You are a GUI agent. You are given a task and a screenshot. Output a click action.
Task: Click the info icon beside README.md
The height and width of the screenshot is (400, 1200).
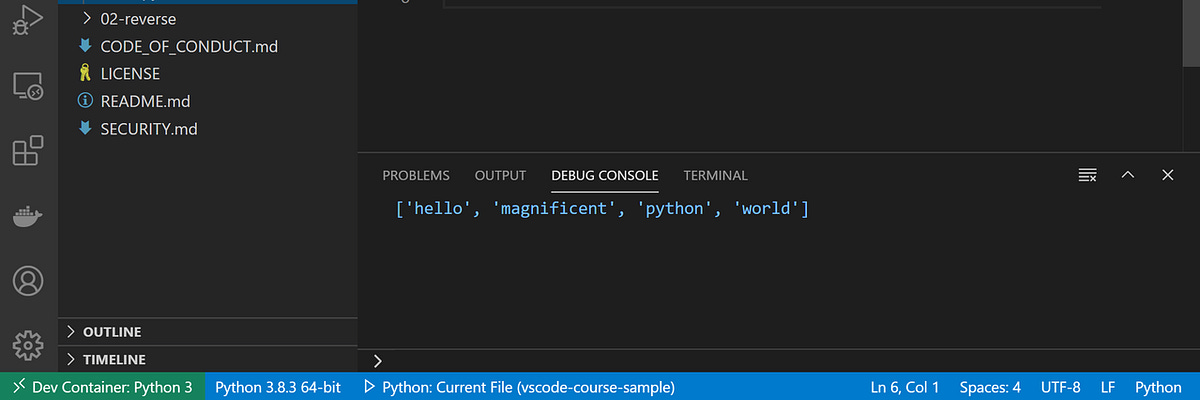click(x=85, y=101)
